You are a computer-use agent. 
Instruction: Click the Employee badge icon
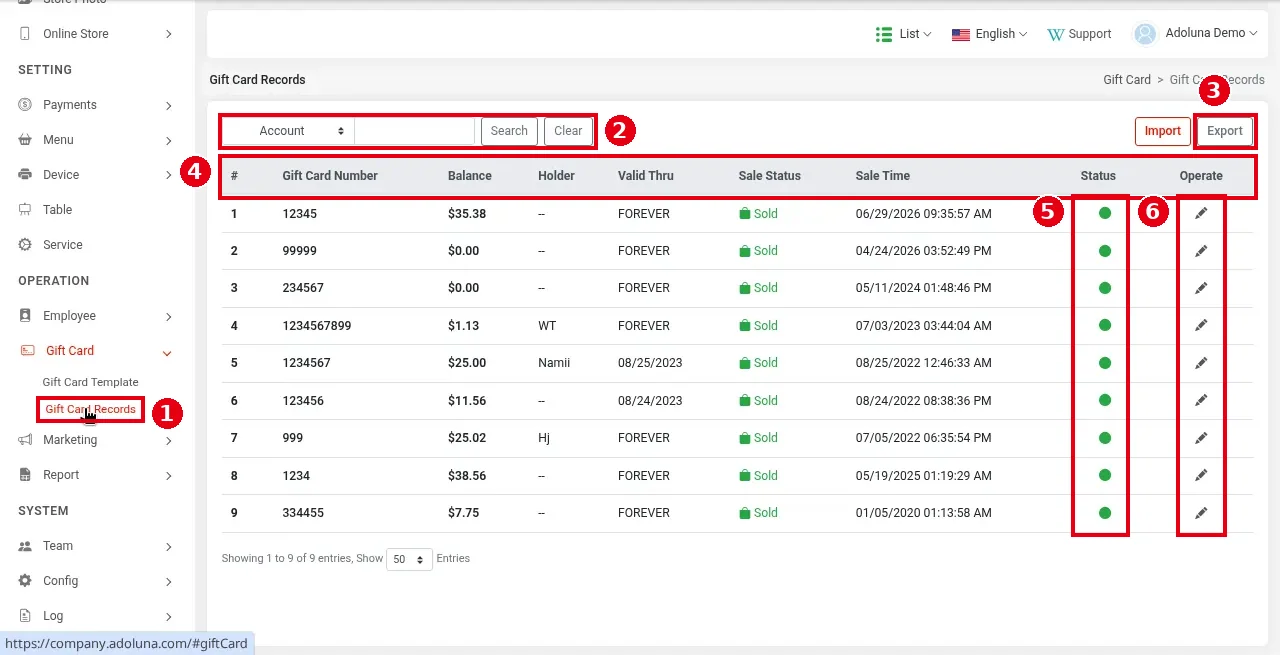click(25, 316)
